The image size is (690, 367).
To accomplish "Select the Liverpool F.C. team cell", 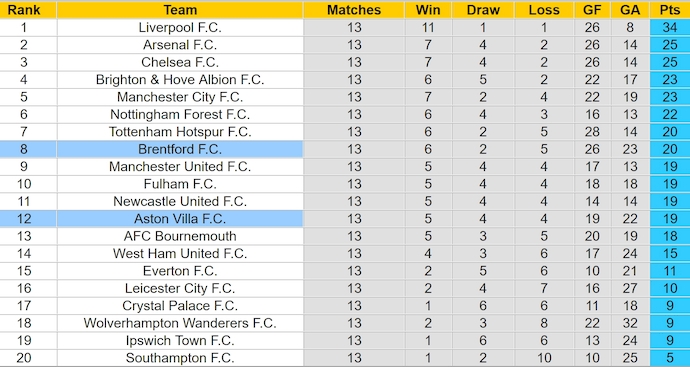I will point(180,27).
